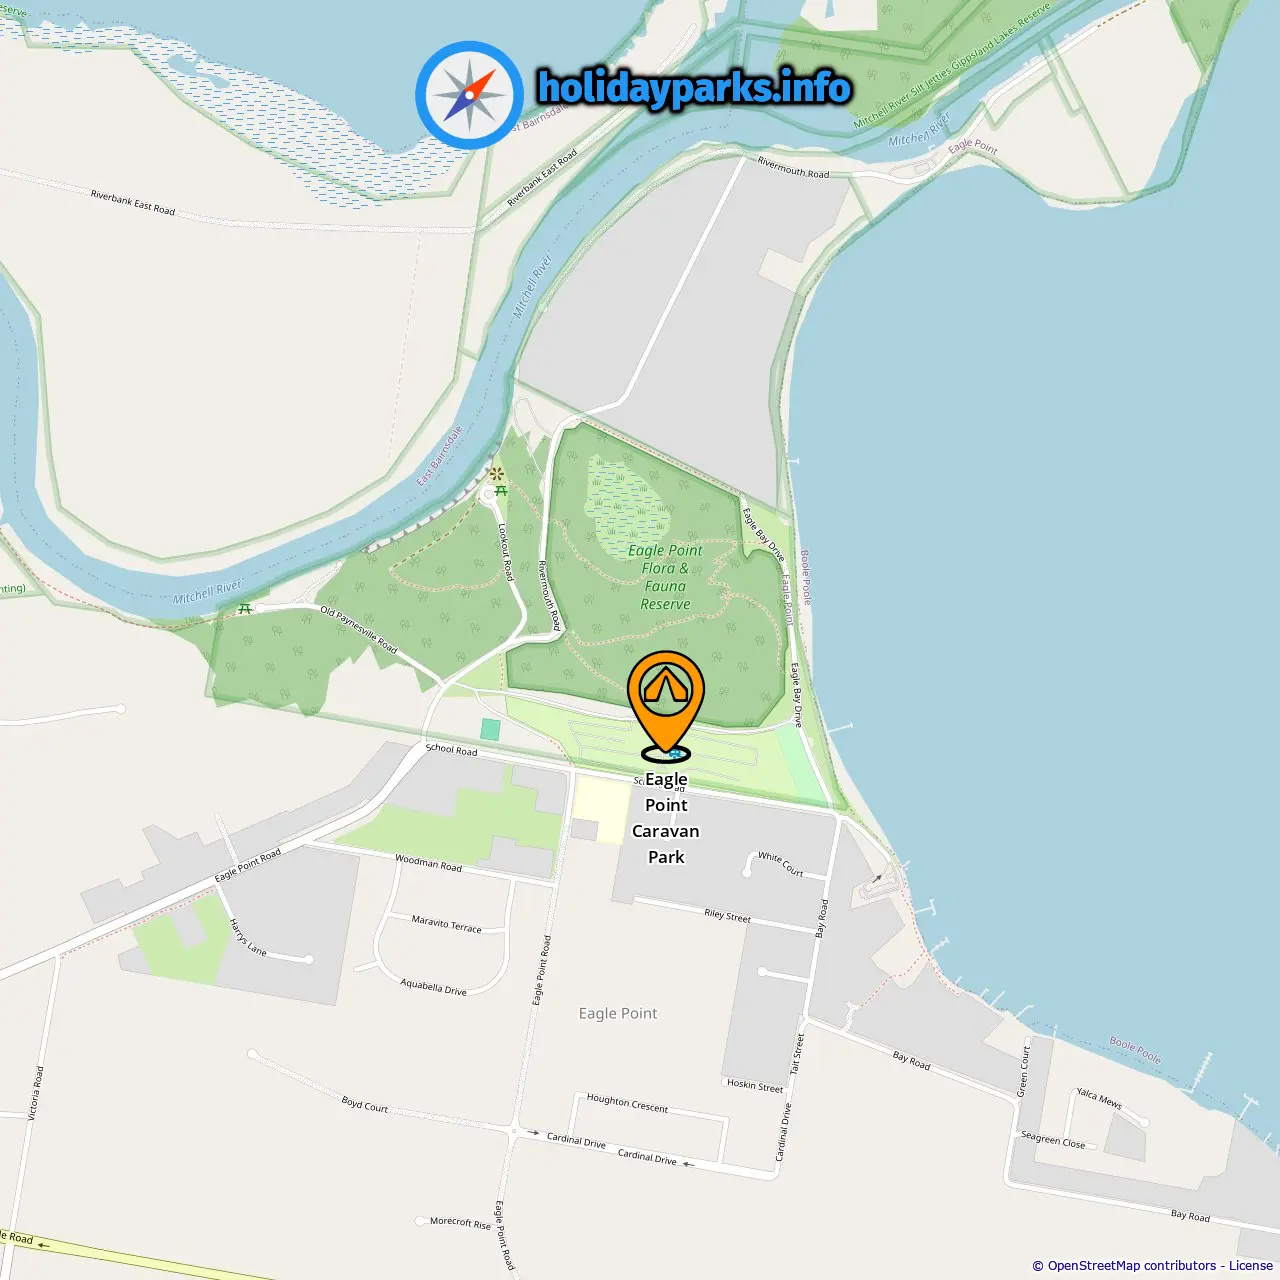Click the Riverbank East Road label at left
This screenshot has width=1280, height=1280.
[x=132, y=202]
